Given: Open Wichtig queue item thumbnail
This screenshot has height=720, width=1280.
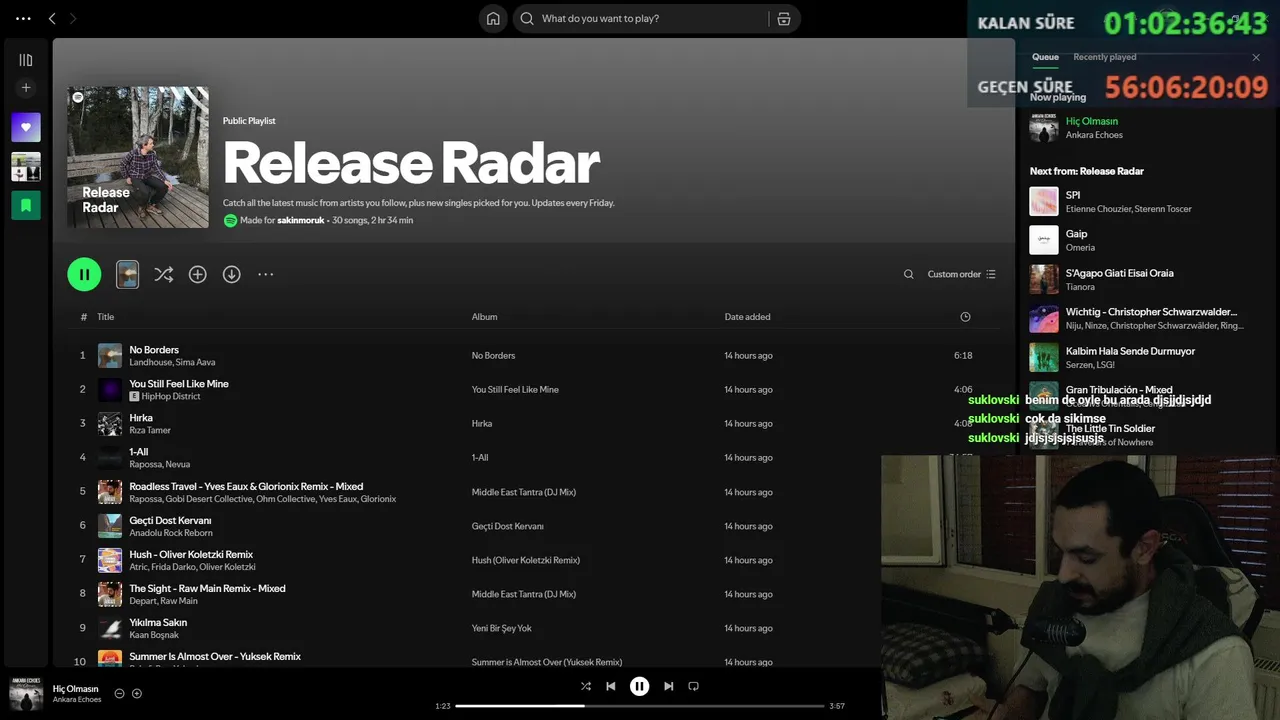Looking at the screenshot, I should coord(1044,318).
